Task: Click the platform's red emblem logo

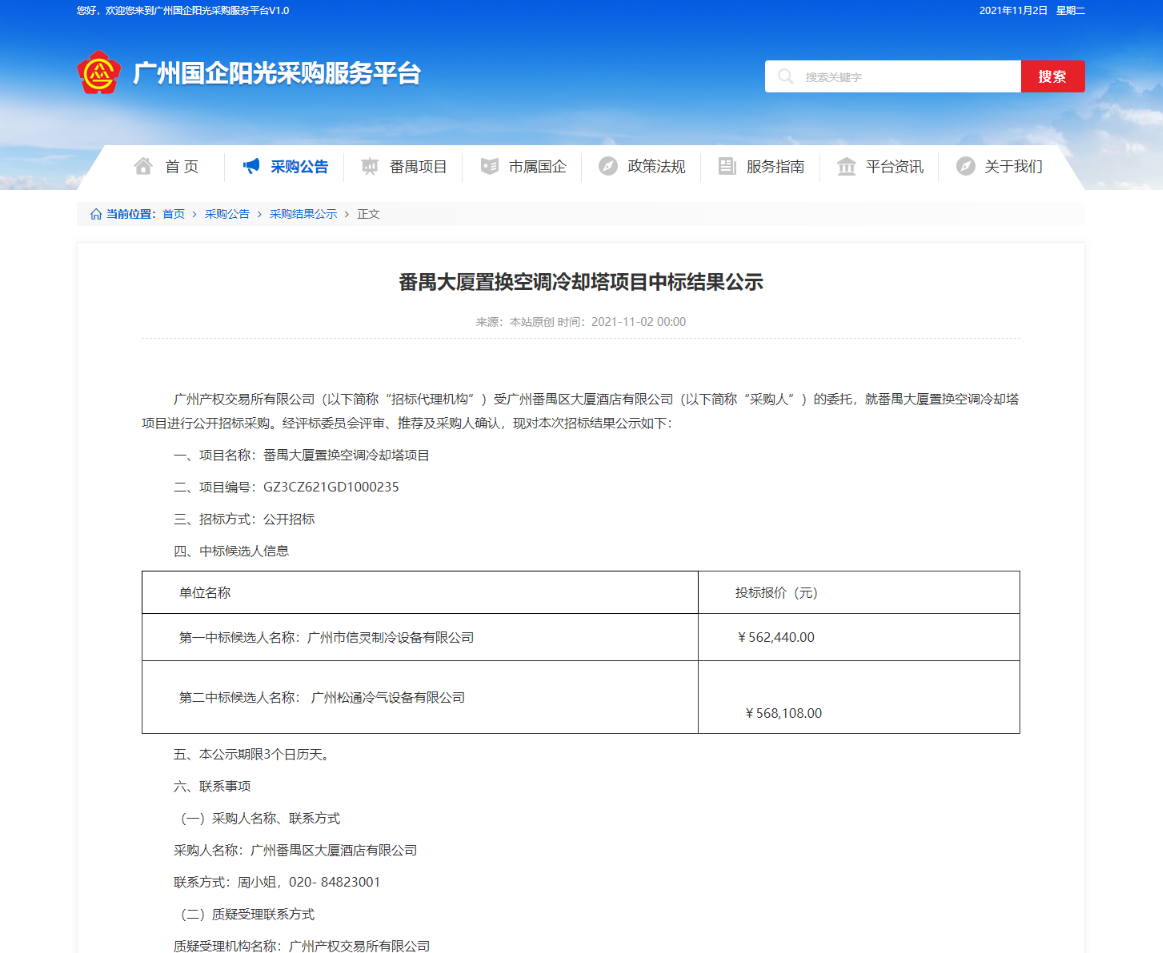Action: (99, 73)
